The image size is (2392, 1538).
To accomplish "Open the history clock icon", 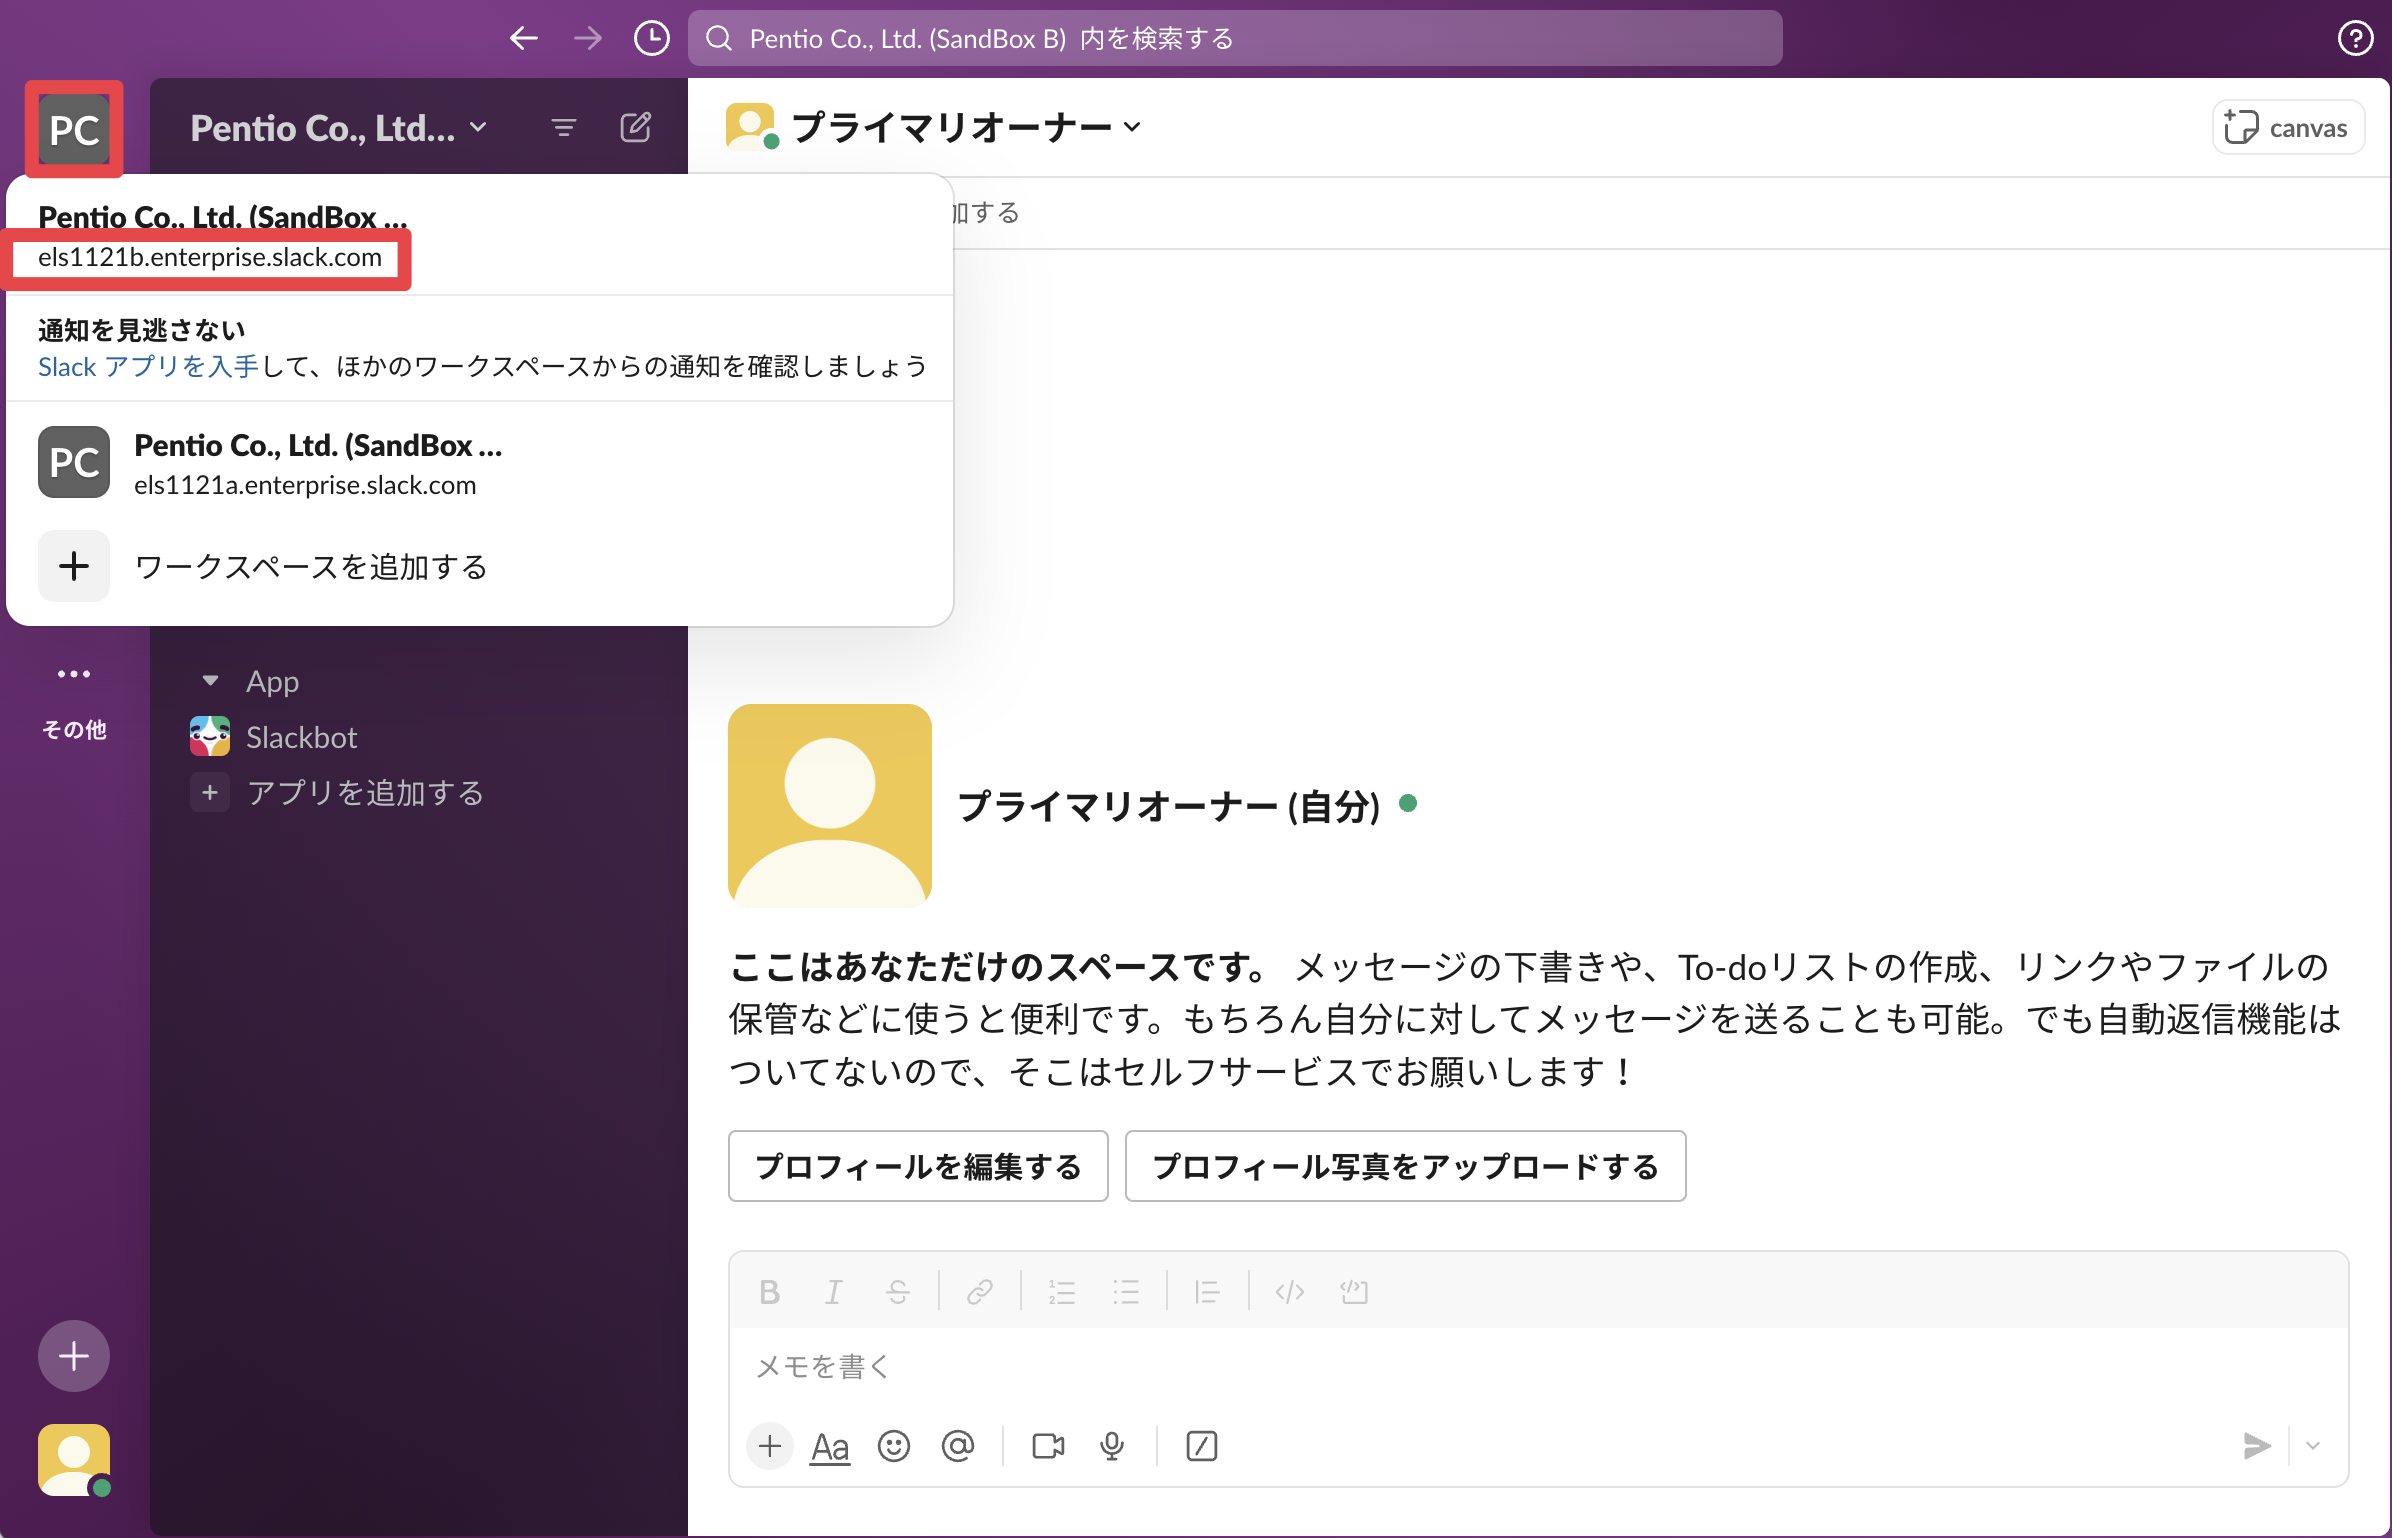I will [x=652, y=38].
